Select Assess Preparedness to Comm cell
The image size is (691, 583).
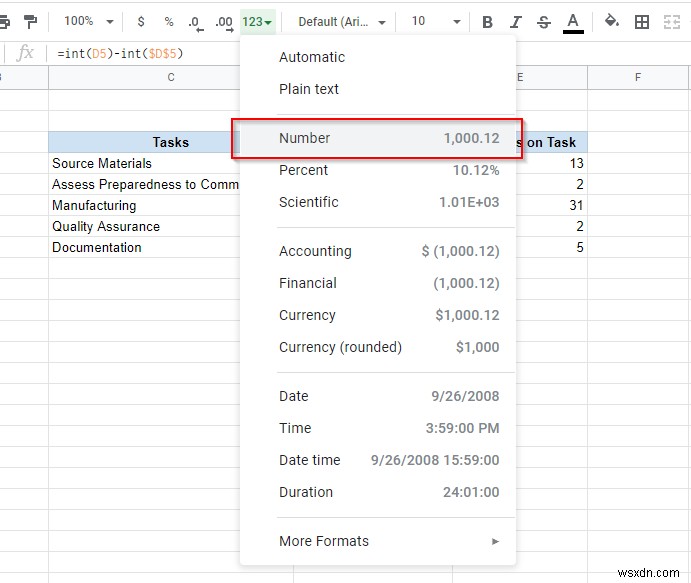pos(145,184)
